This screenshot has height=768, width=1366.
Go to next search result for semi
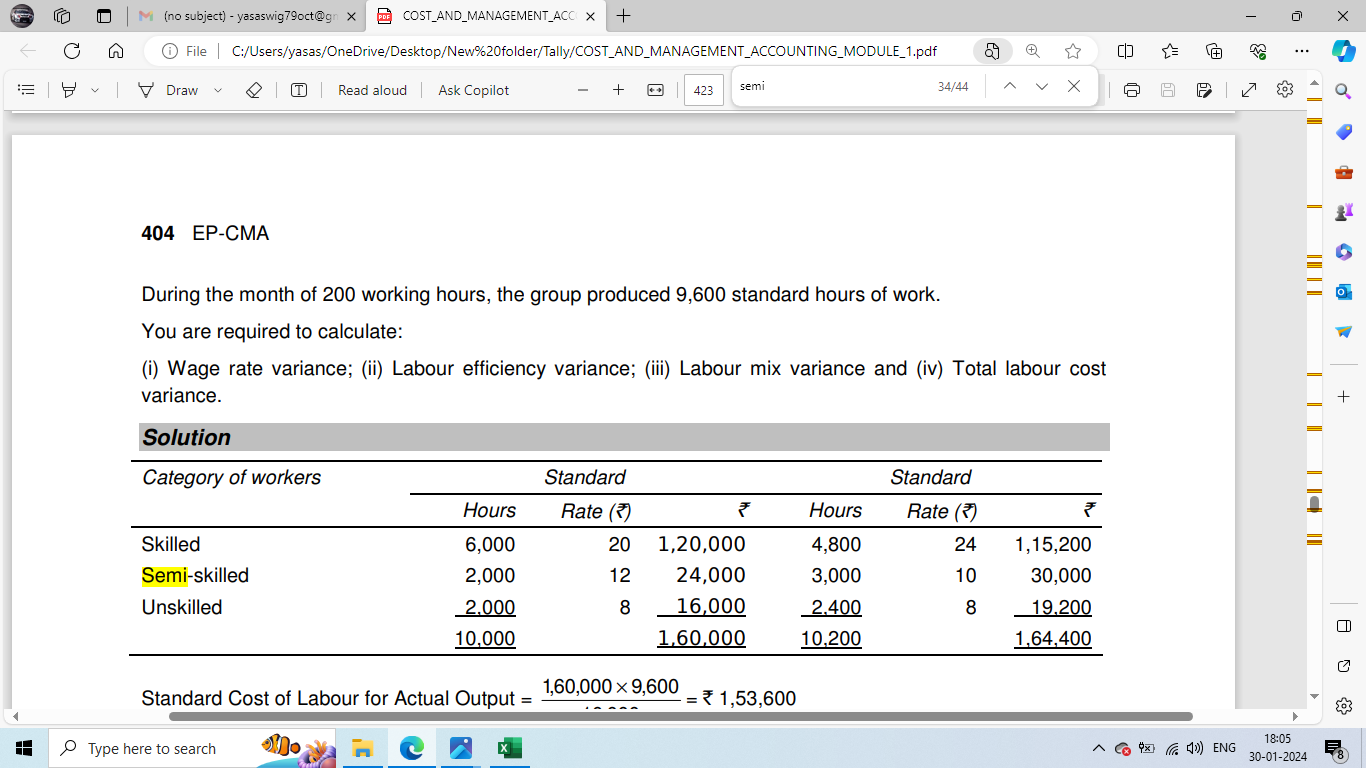pos(1042,87)
